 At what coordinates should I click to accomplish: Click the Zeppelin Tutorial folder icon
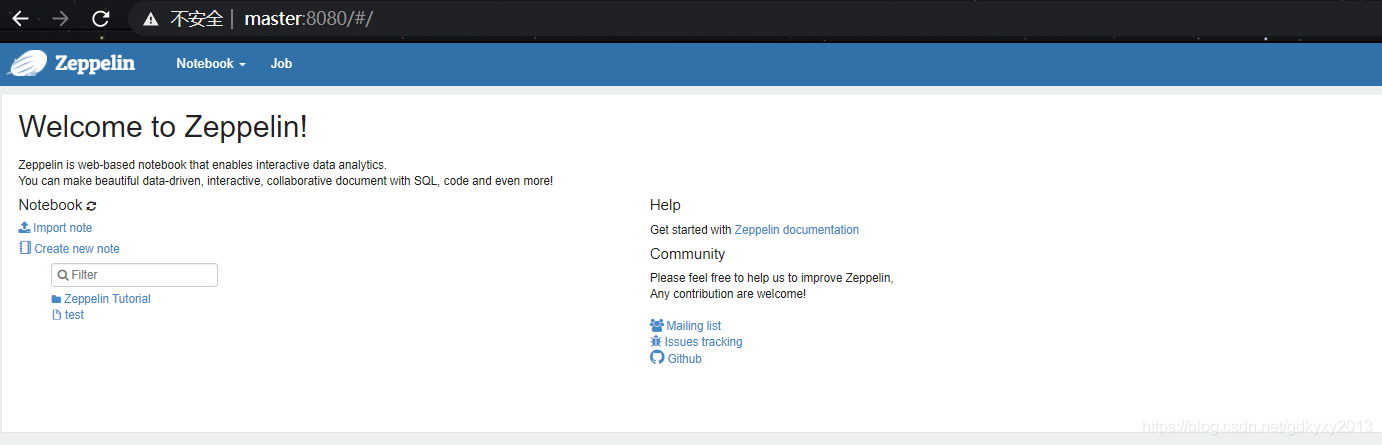point(56,299)
